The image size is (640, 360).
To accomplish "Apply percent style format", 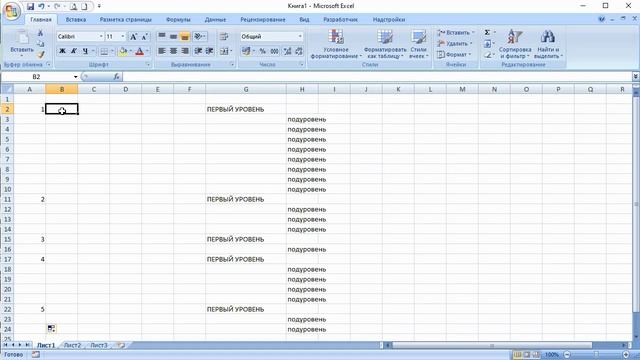I will click(262, 51).
